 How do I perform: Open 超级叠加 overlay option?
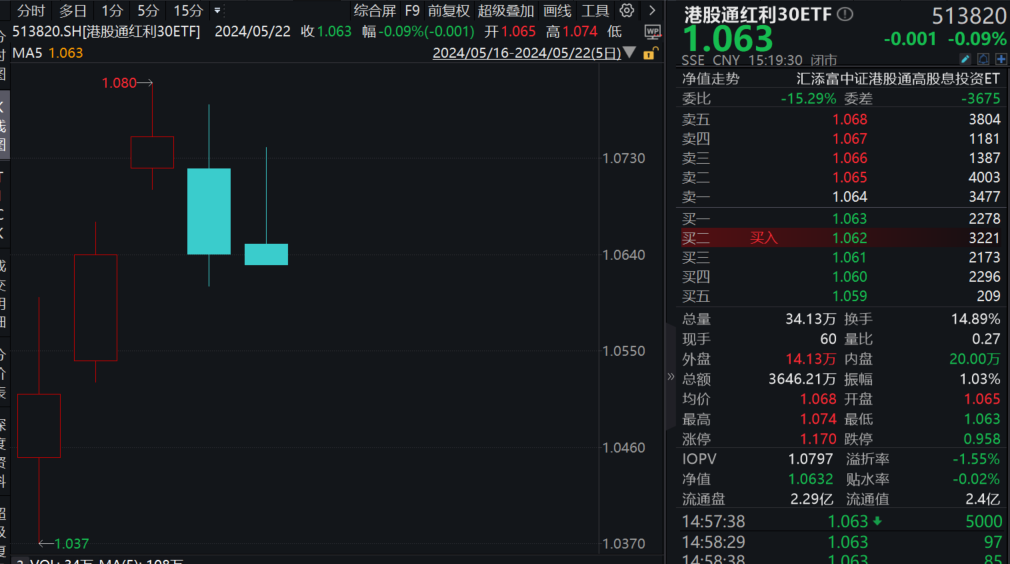coord(505,11)
